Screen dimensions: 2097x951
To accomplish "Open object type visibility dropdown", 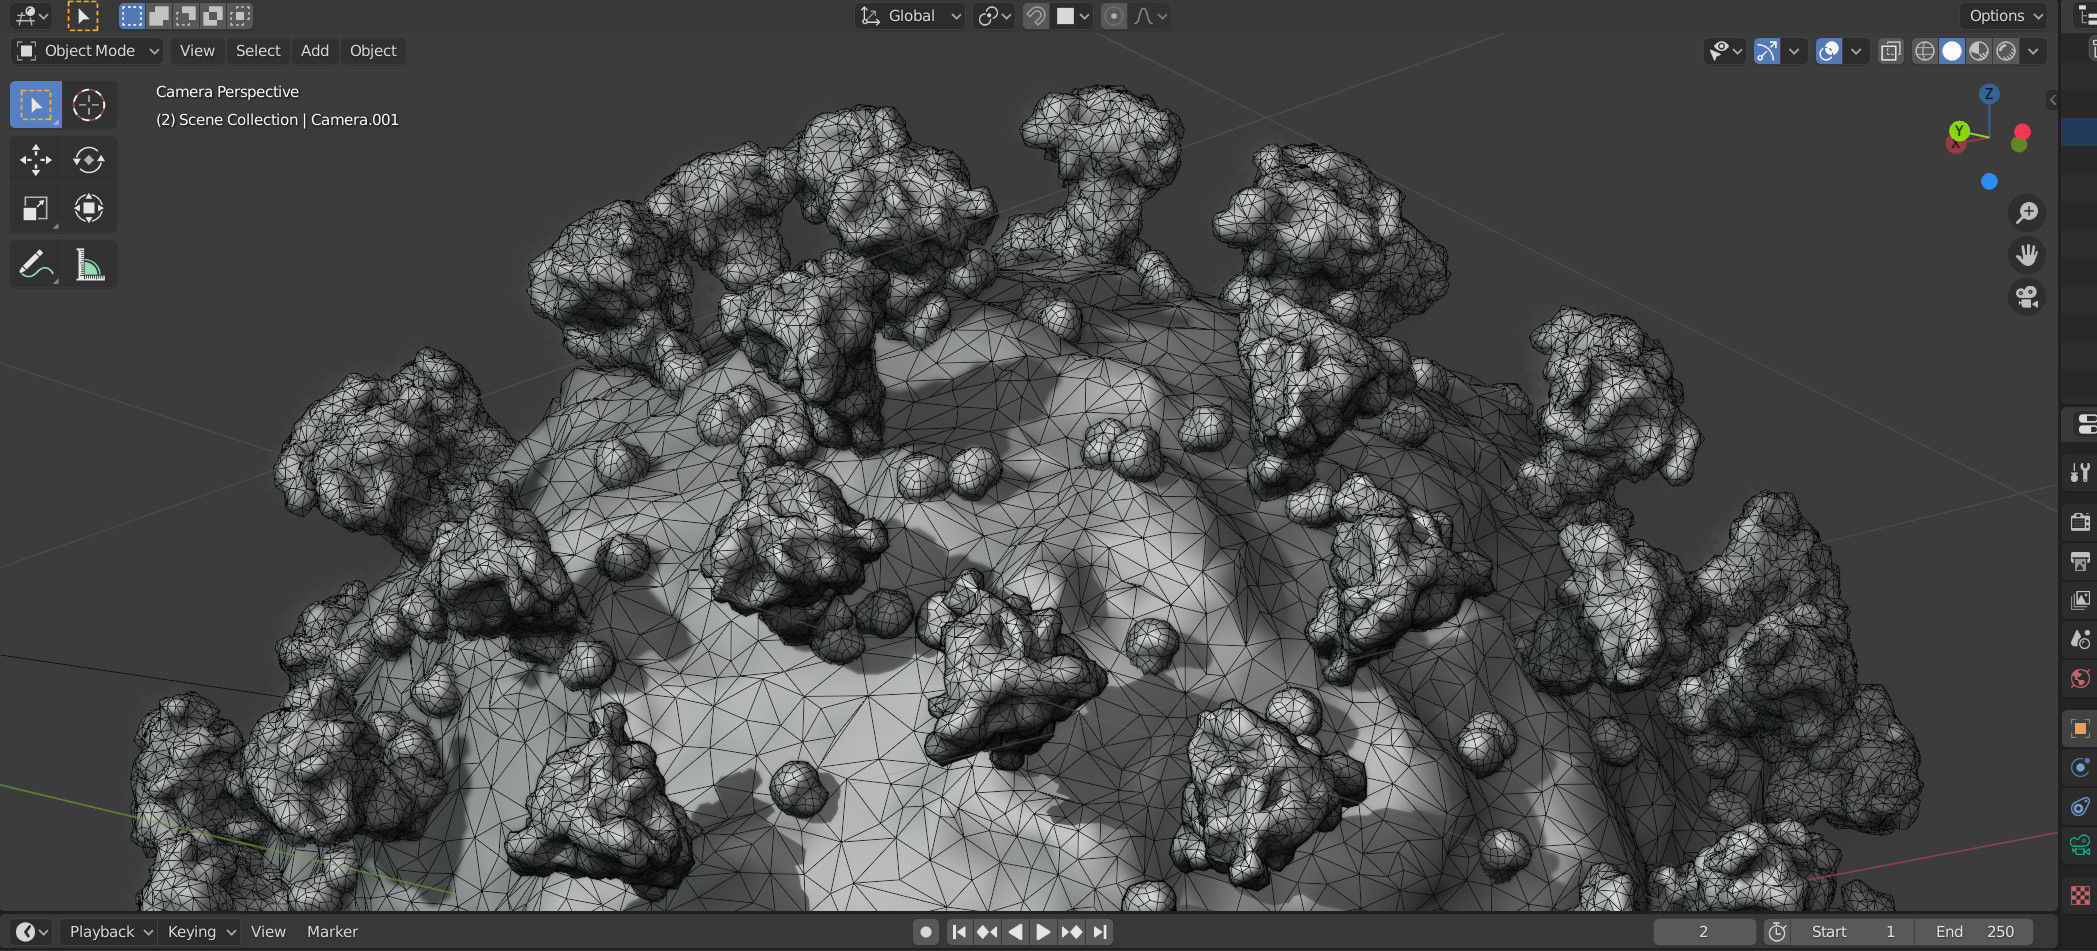I will [1726, 51].
